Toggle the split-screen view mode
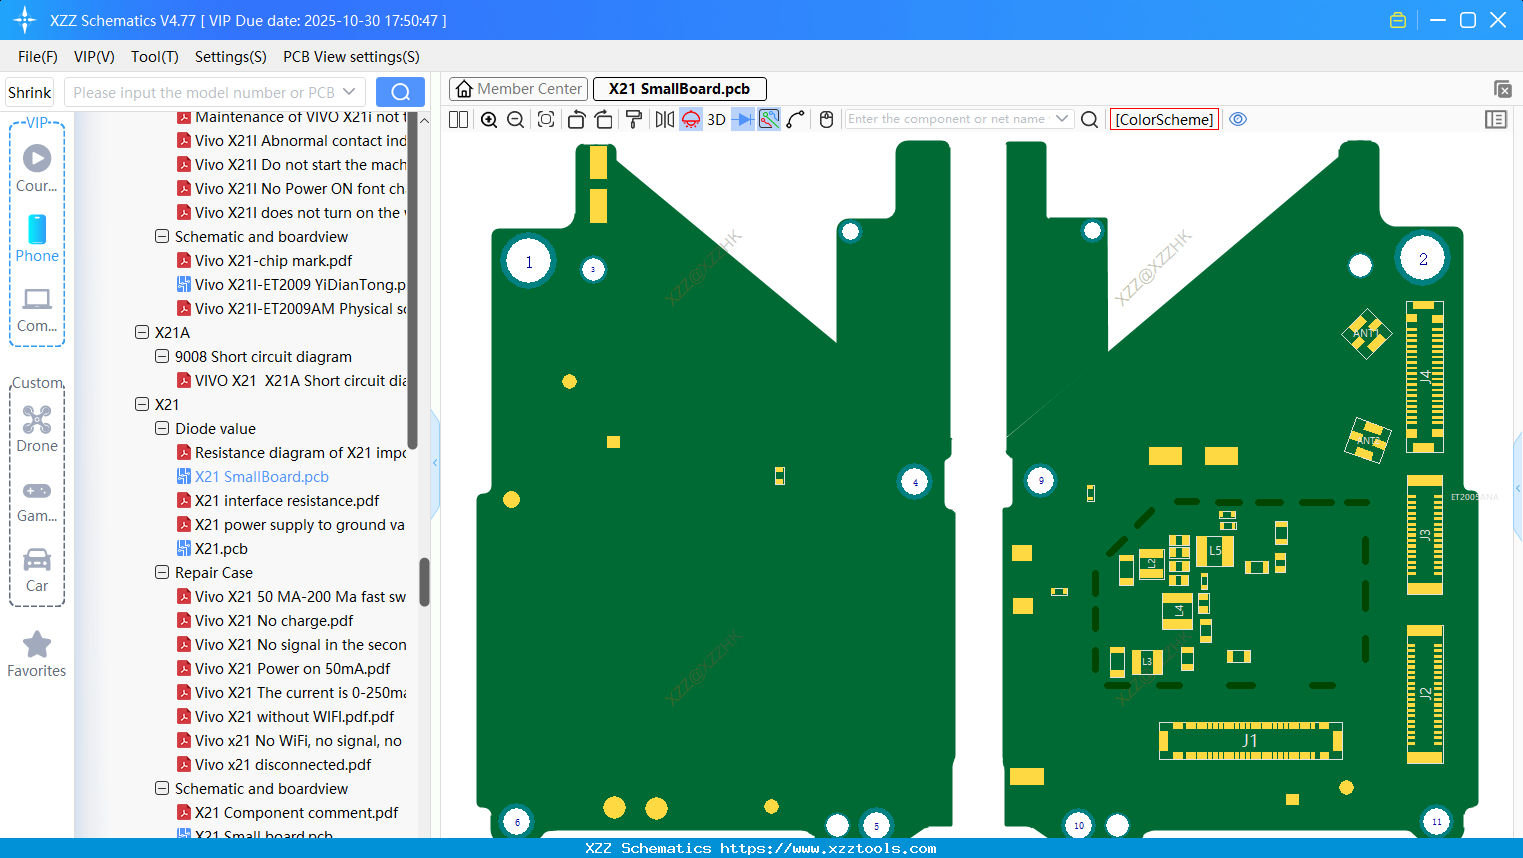 point(458,119)
